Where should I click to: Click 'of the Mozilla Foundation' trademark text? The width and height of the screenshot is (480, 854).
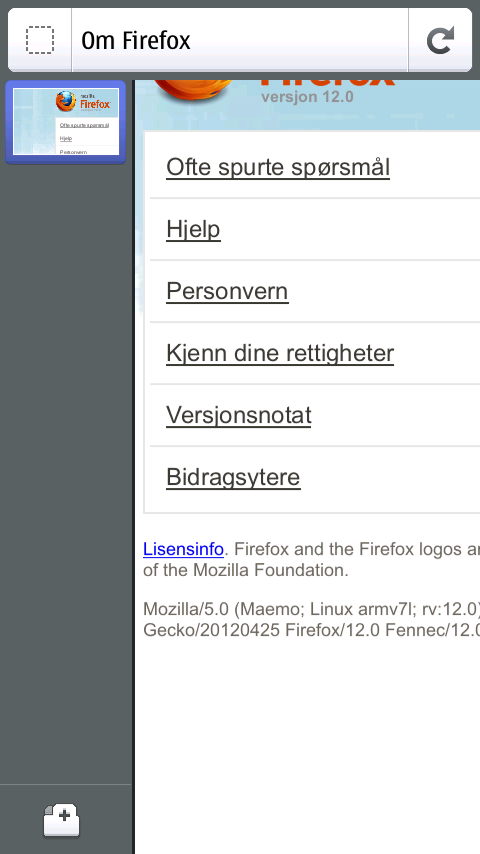[246, 571]
